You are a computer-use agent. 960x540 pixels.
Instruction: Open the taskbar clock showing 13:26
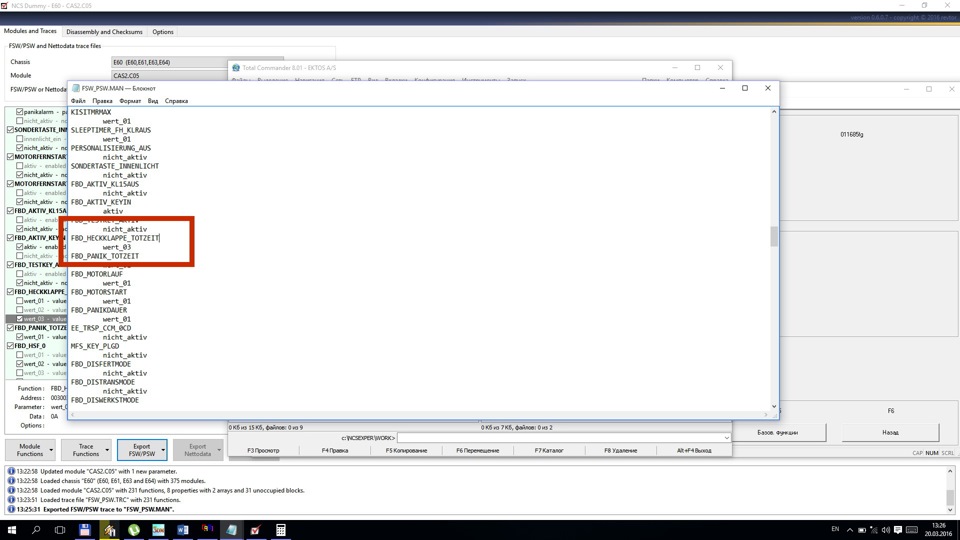click(x=938, y=530)
